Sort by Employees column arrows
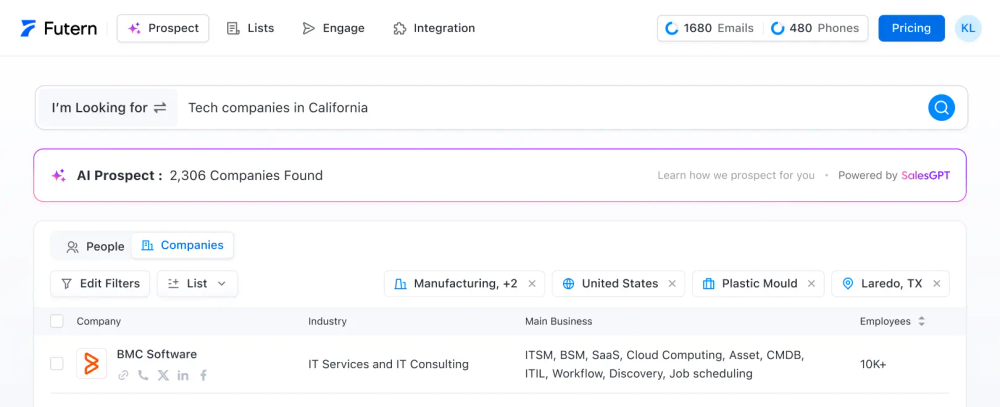Screen dimensions: 1000x407 pos(921,321)
